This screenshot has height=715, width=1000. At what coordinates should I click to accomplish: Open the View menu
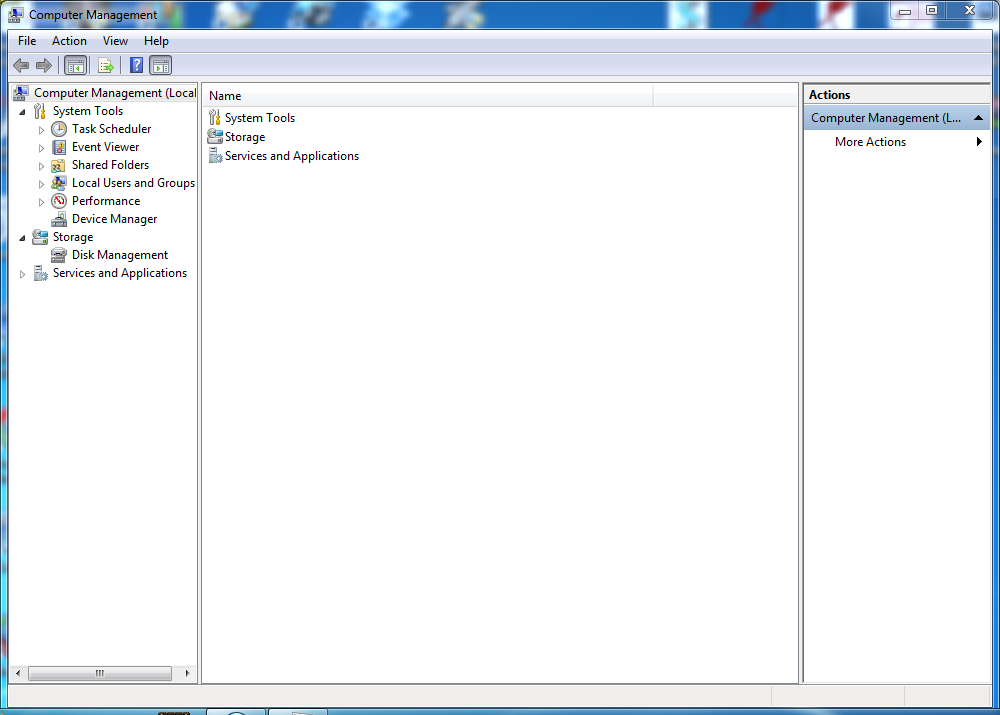(115, 41)
